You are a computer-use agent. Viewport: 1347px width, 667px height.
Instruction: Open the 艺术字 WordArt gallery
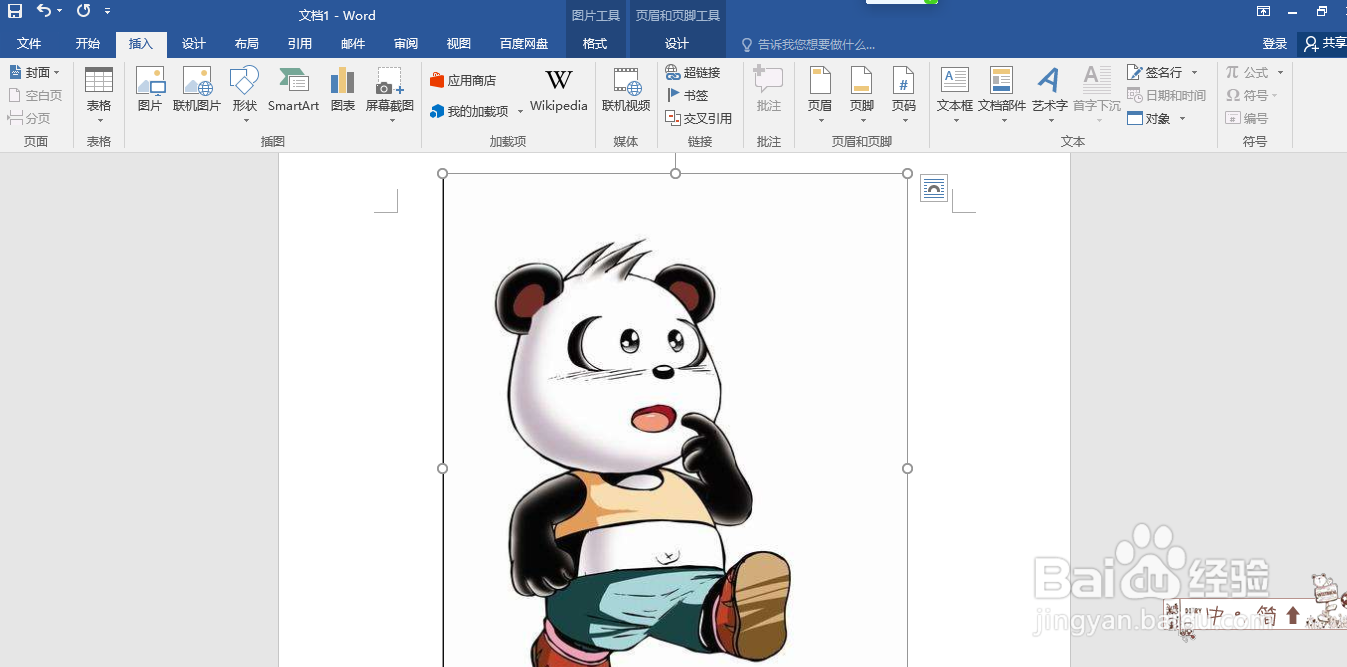click(1050, 96)
